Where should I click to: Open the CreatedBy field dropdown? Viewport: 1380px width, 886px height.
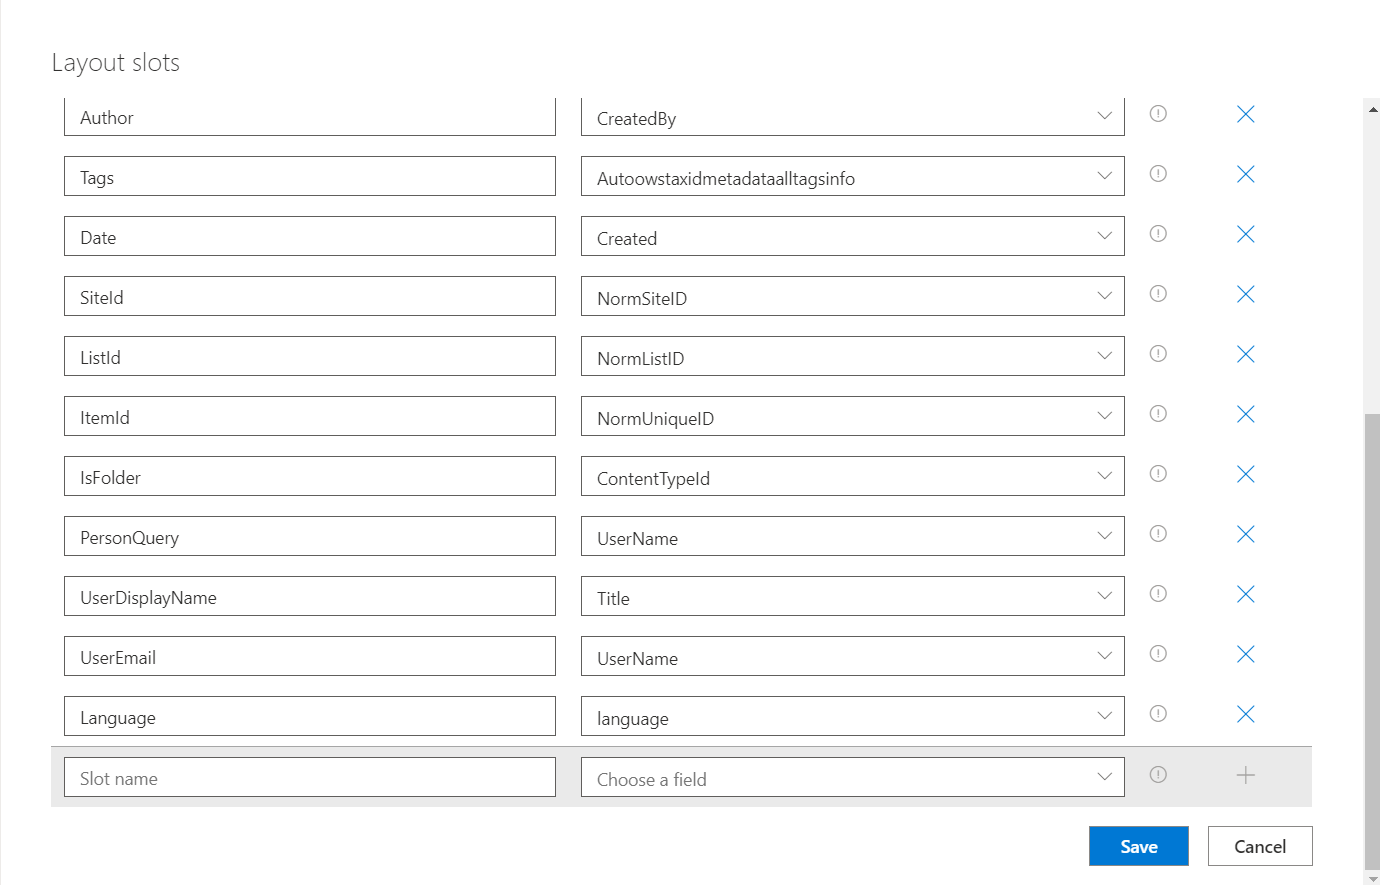point(1104,115)
